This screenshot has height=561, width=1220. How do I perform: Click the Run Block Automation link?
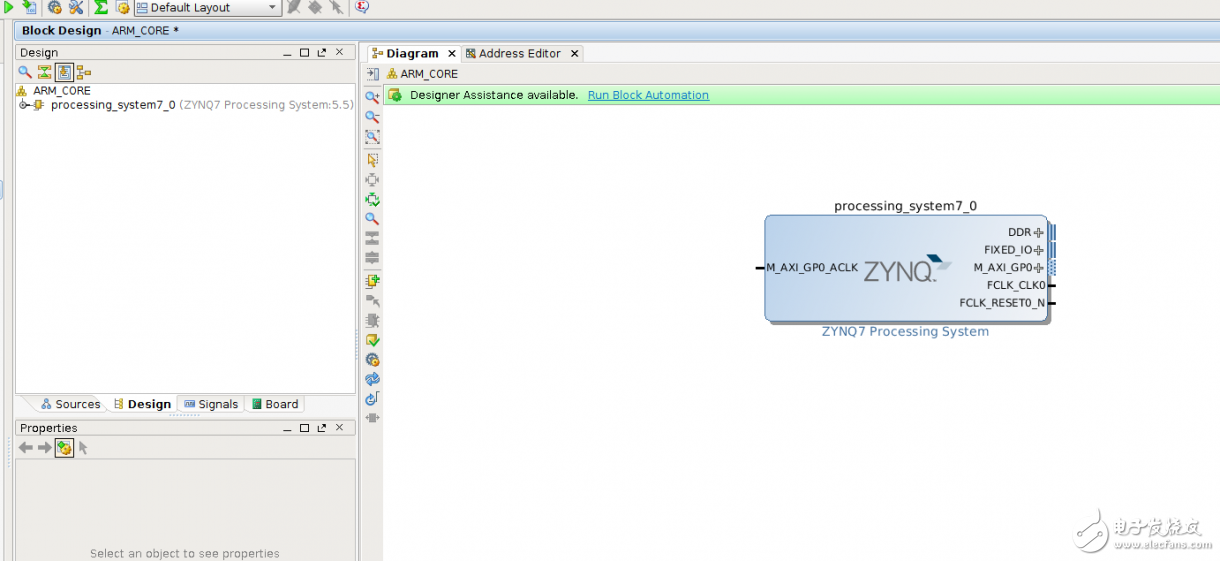point(648,95)
